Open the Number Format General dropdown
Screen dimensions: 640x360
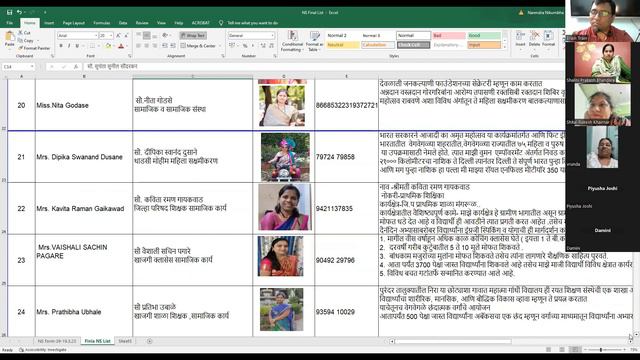272,36
